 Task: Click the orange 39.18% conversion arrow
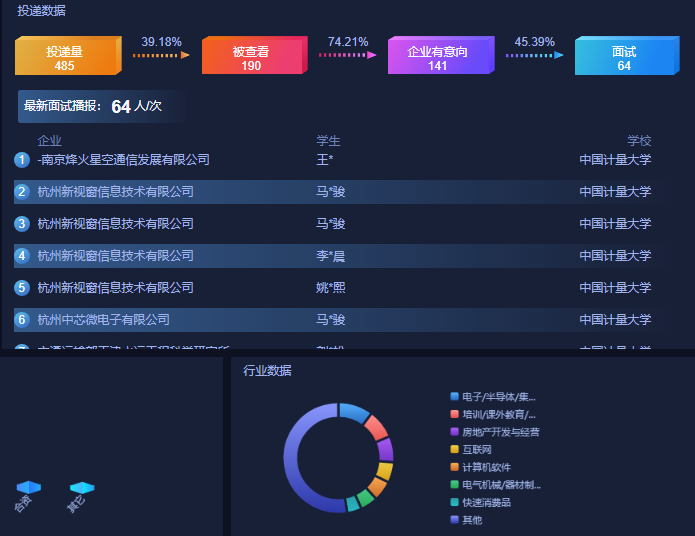161,56
